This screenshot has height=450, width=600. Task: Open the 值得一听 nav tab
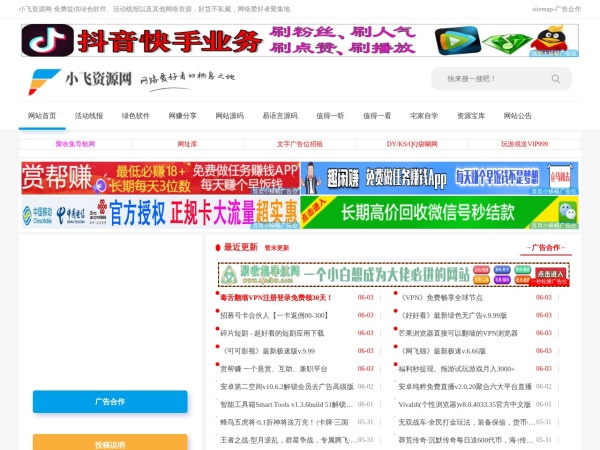coord(330,116)
